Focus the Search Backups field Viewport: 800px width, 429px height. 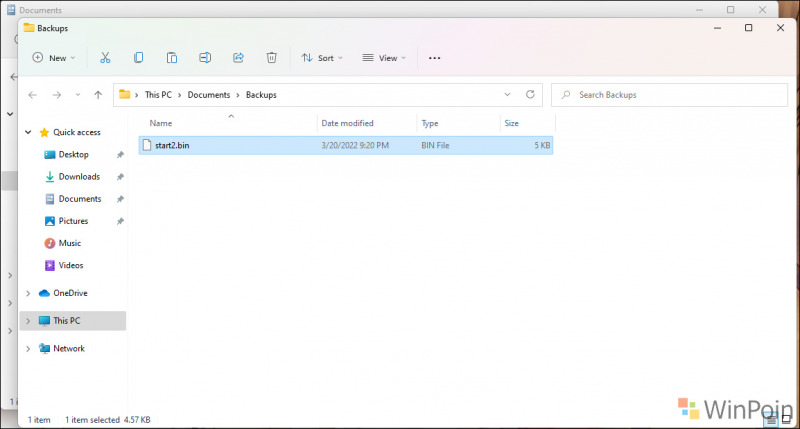point(669,95)
